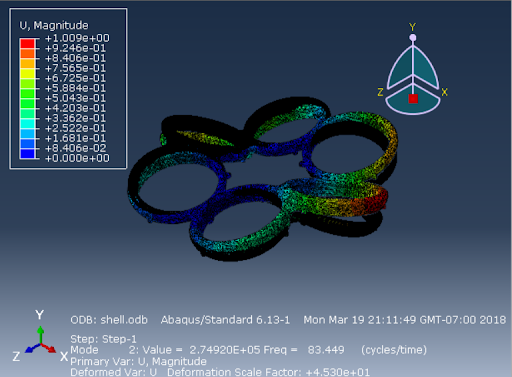Click the 3D compass red square handle
Screen dimensions: 512x377
tap(413, 99)
